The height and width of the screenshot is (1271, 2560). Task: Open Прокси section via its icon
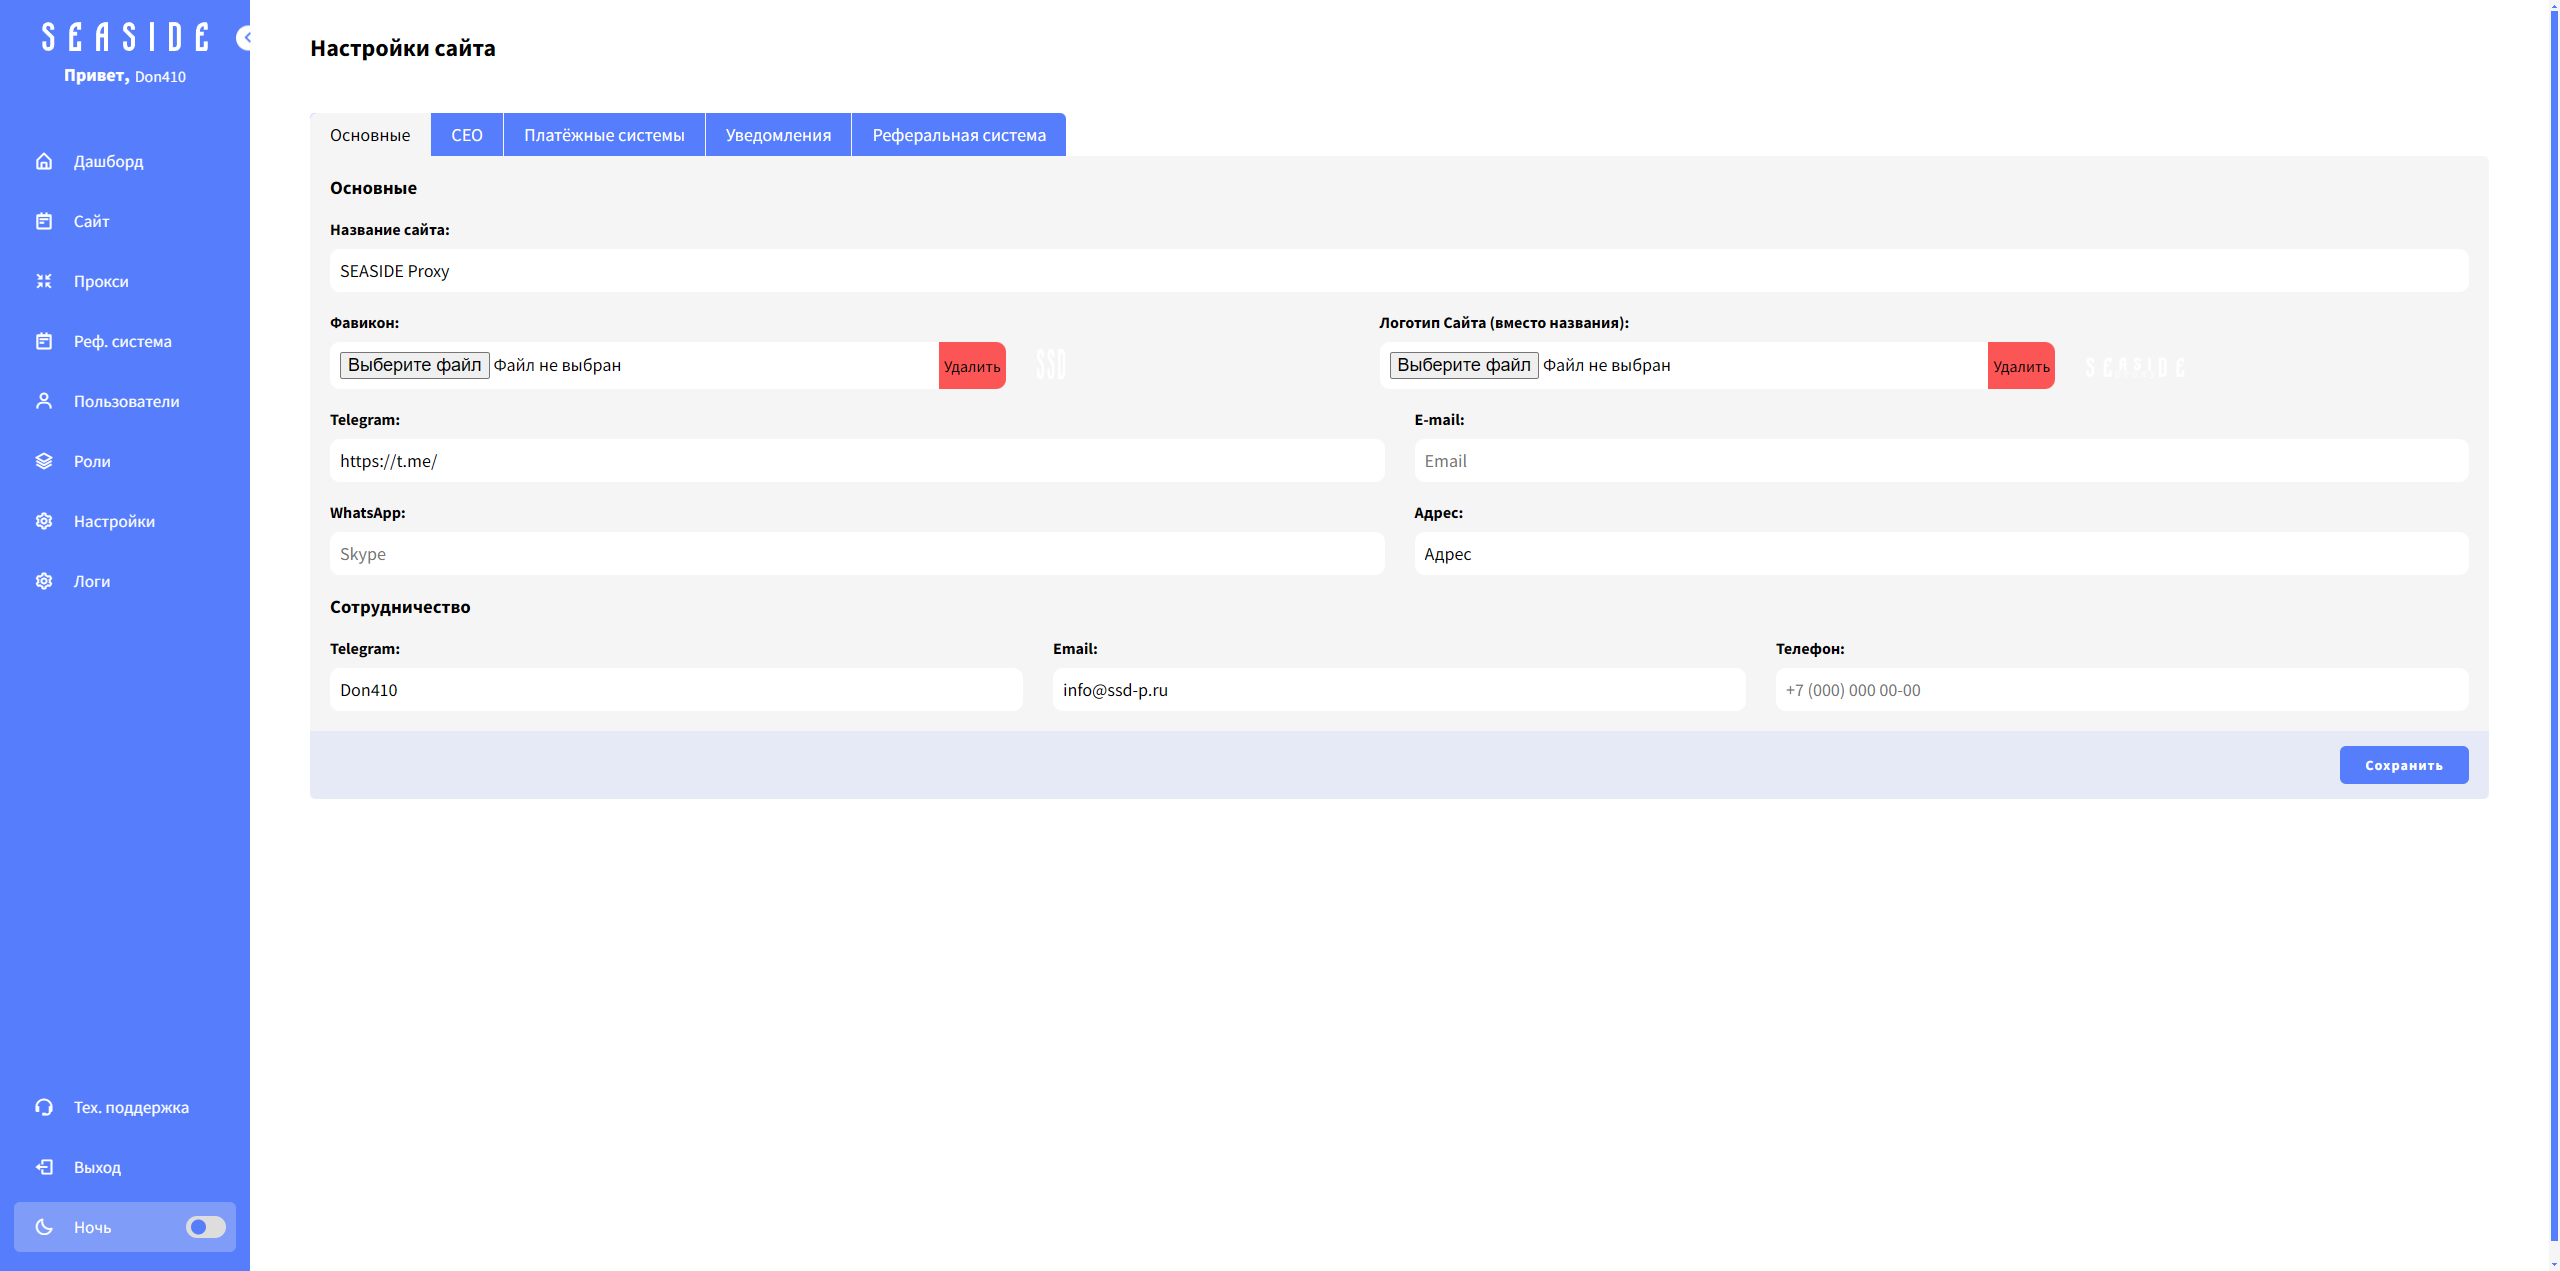44,281
